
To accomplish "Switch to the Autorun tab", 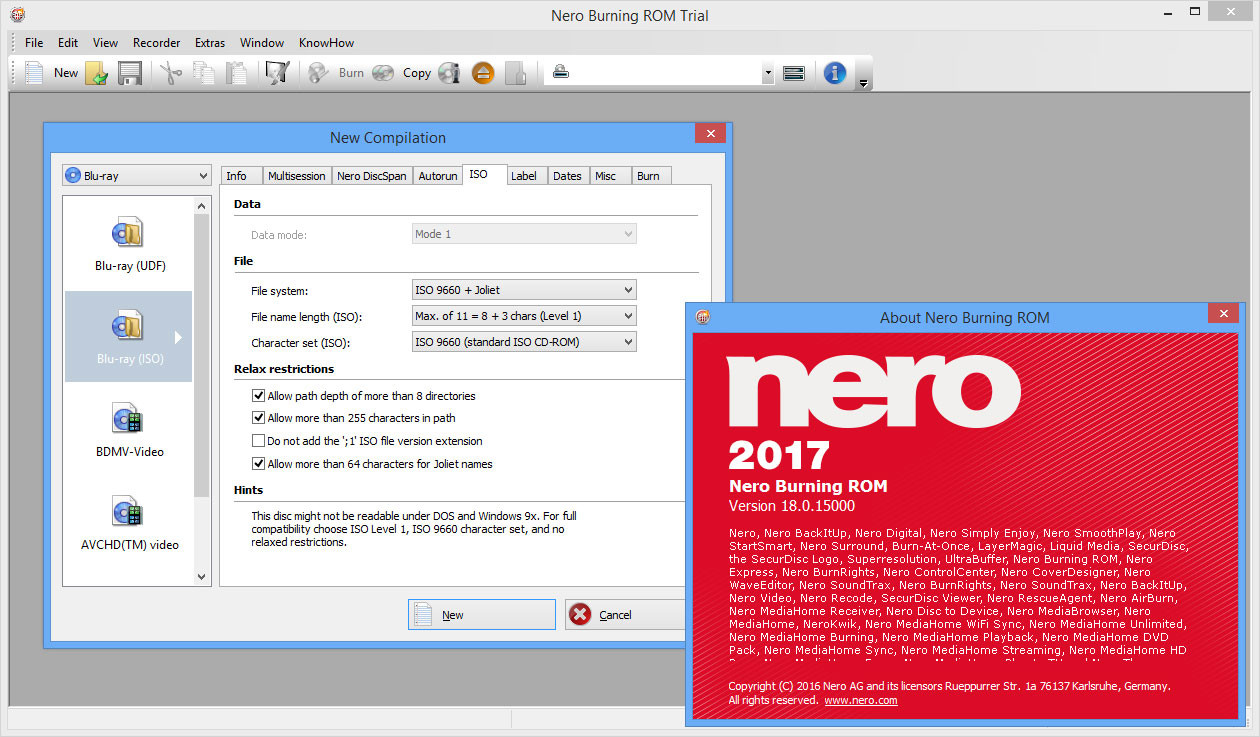I will tap(438, 176).
